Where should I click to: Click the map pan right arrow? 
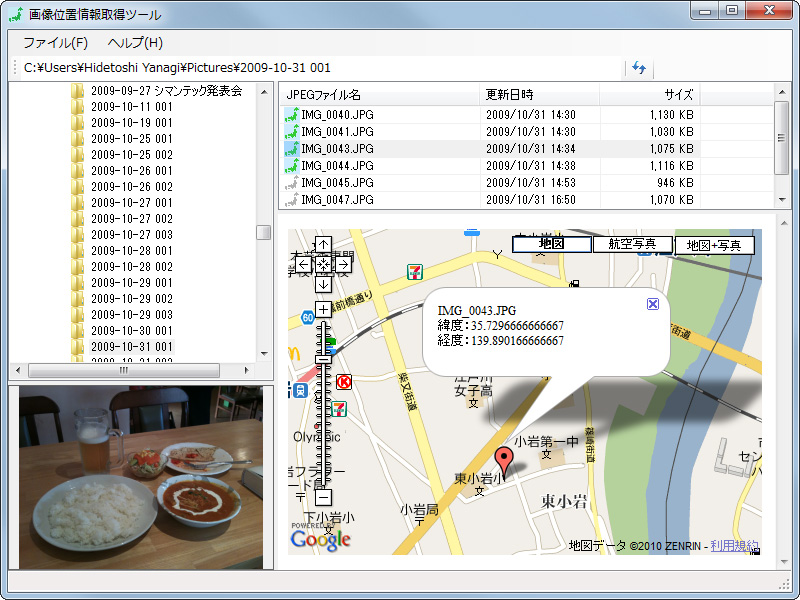coord(345,264)
